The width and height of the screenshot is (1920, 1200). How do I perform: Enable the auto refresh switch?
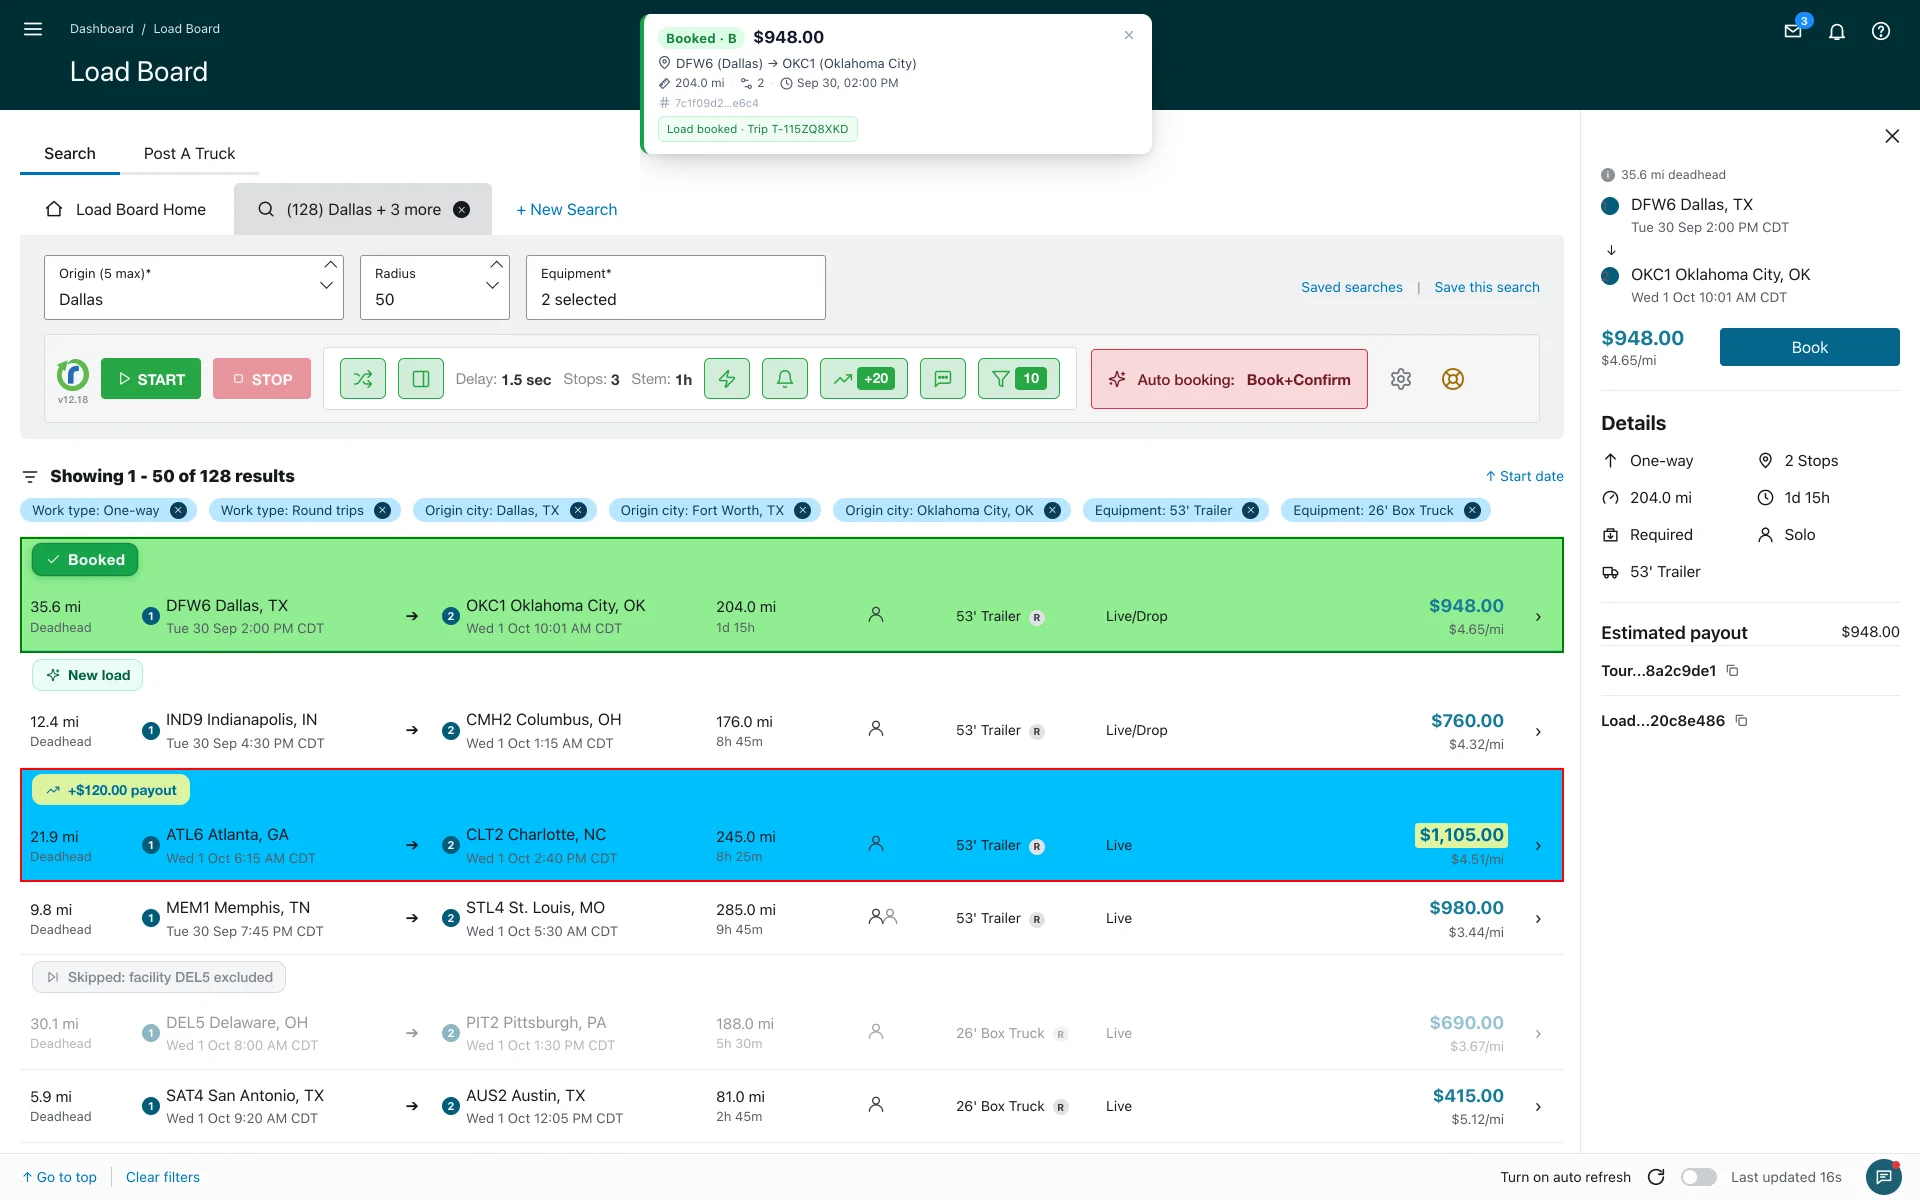click(1699, 1177)
